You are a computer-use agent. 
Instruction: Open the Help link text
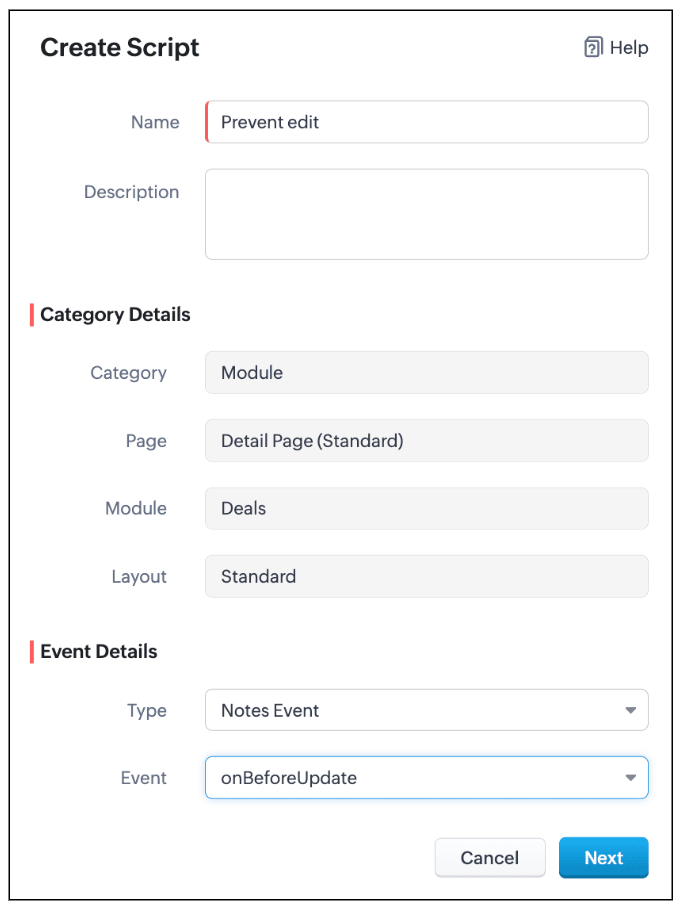[629, 48]
